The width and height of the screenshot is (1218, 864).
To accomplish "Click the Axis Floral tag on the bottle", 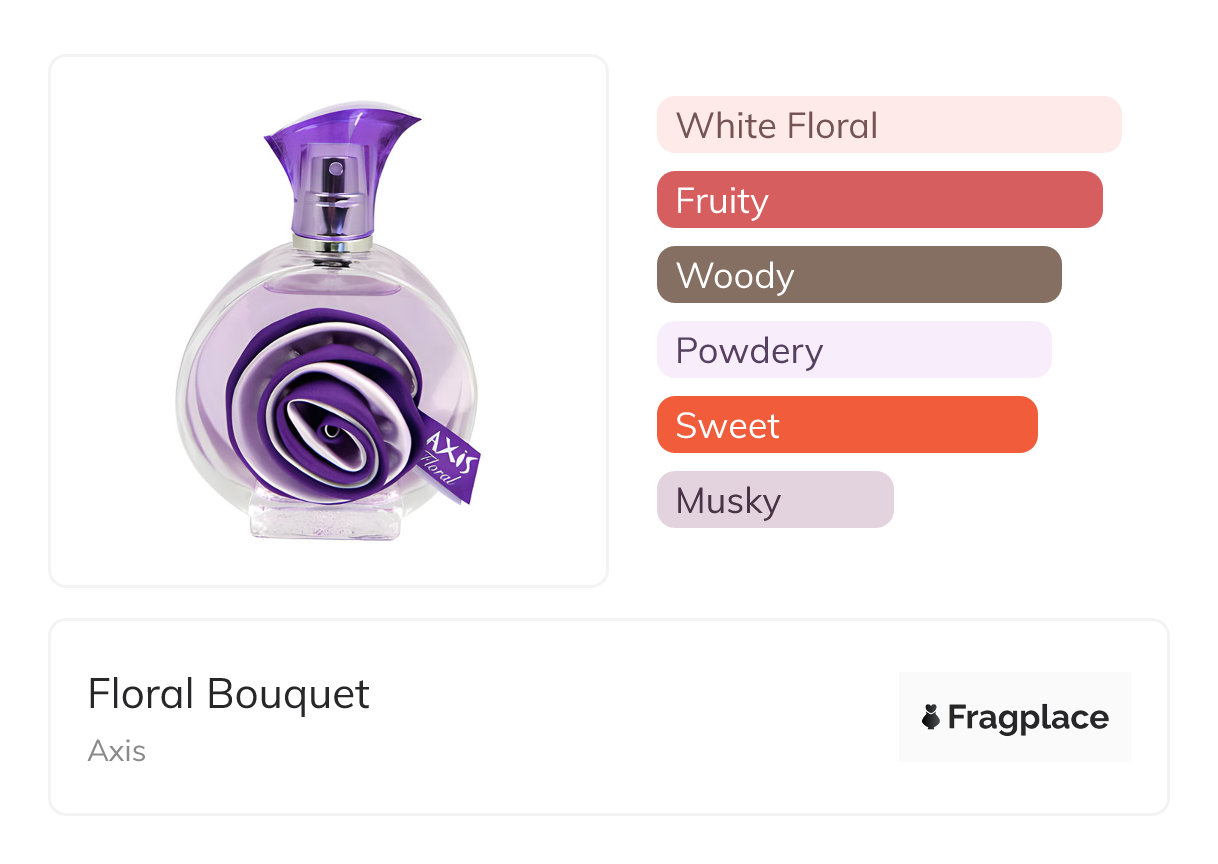I will [x=451, y=458].
